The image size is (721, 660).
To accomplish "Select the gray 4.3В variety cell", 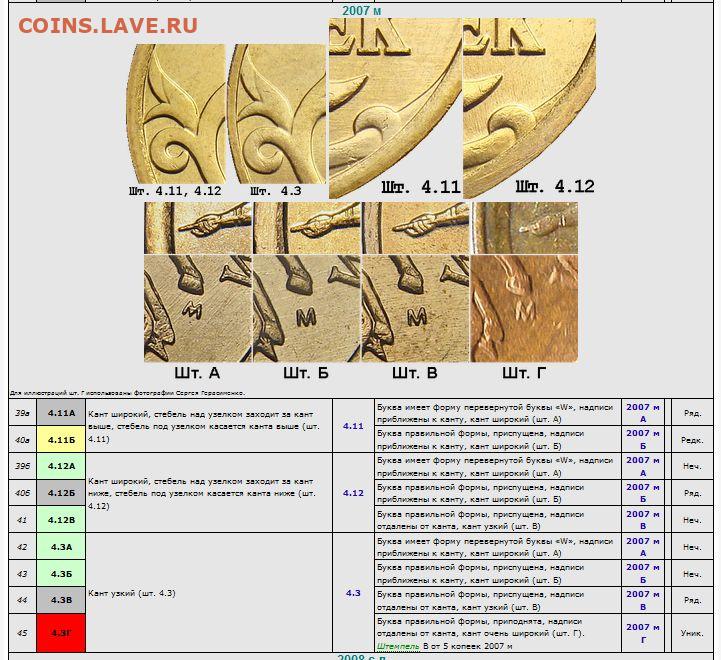I will click(61, 600).
